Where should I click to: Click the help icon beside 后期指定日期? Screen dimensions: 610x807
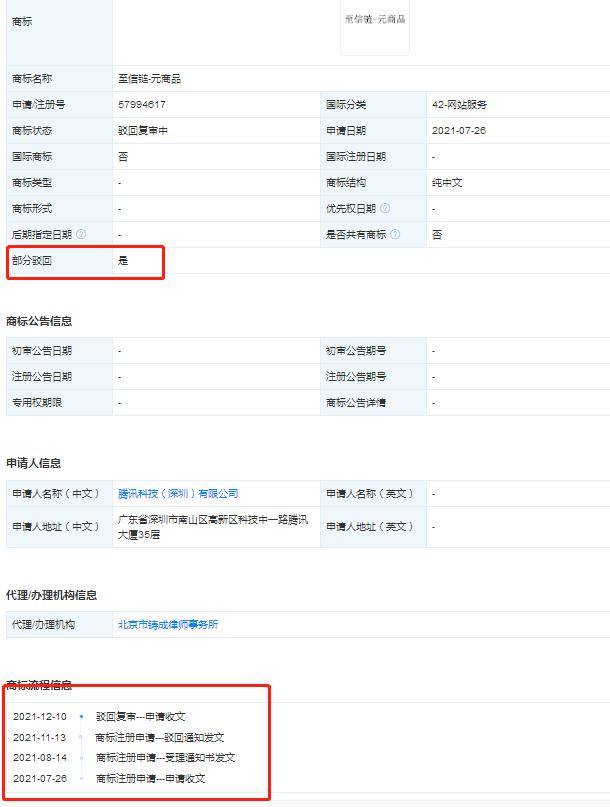81,234
